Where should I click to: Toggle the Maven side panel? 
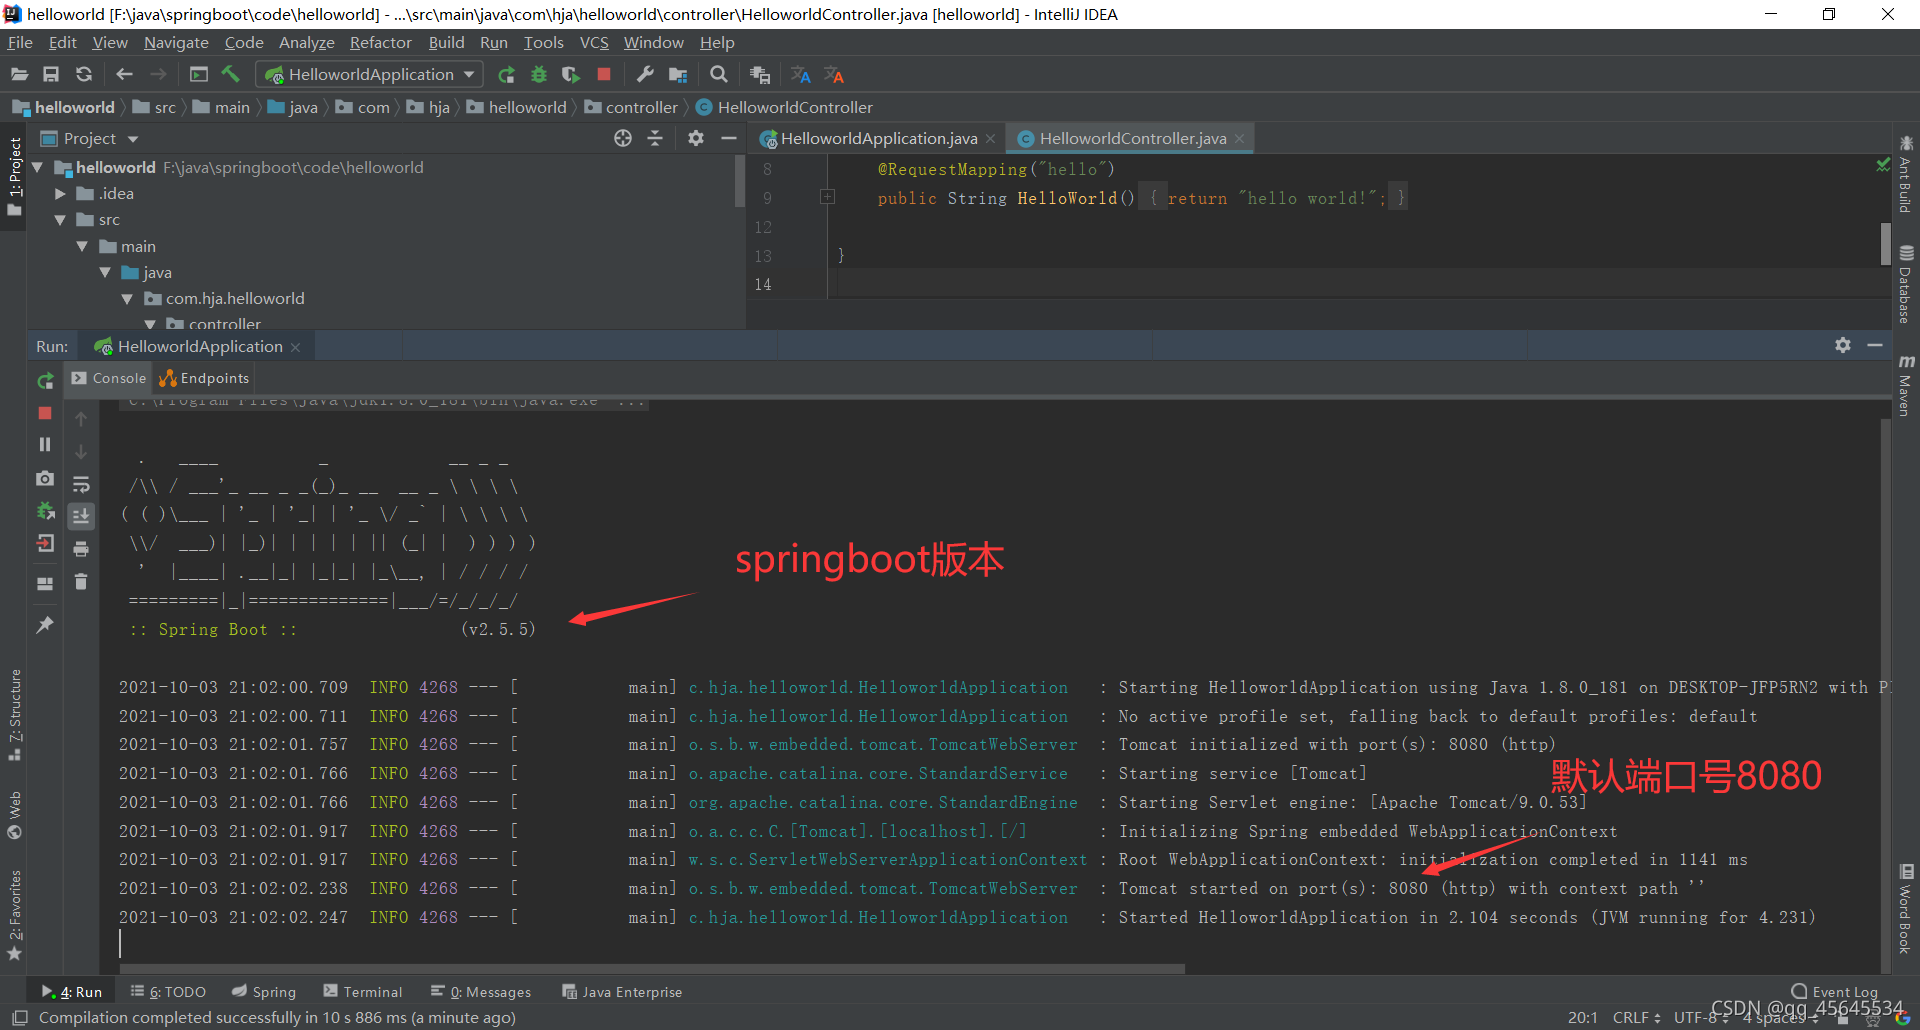(1906, 385)
